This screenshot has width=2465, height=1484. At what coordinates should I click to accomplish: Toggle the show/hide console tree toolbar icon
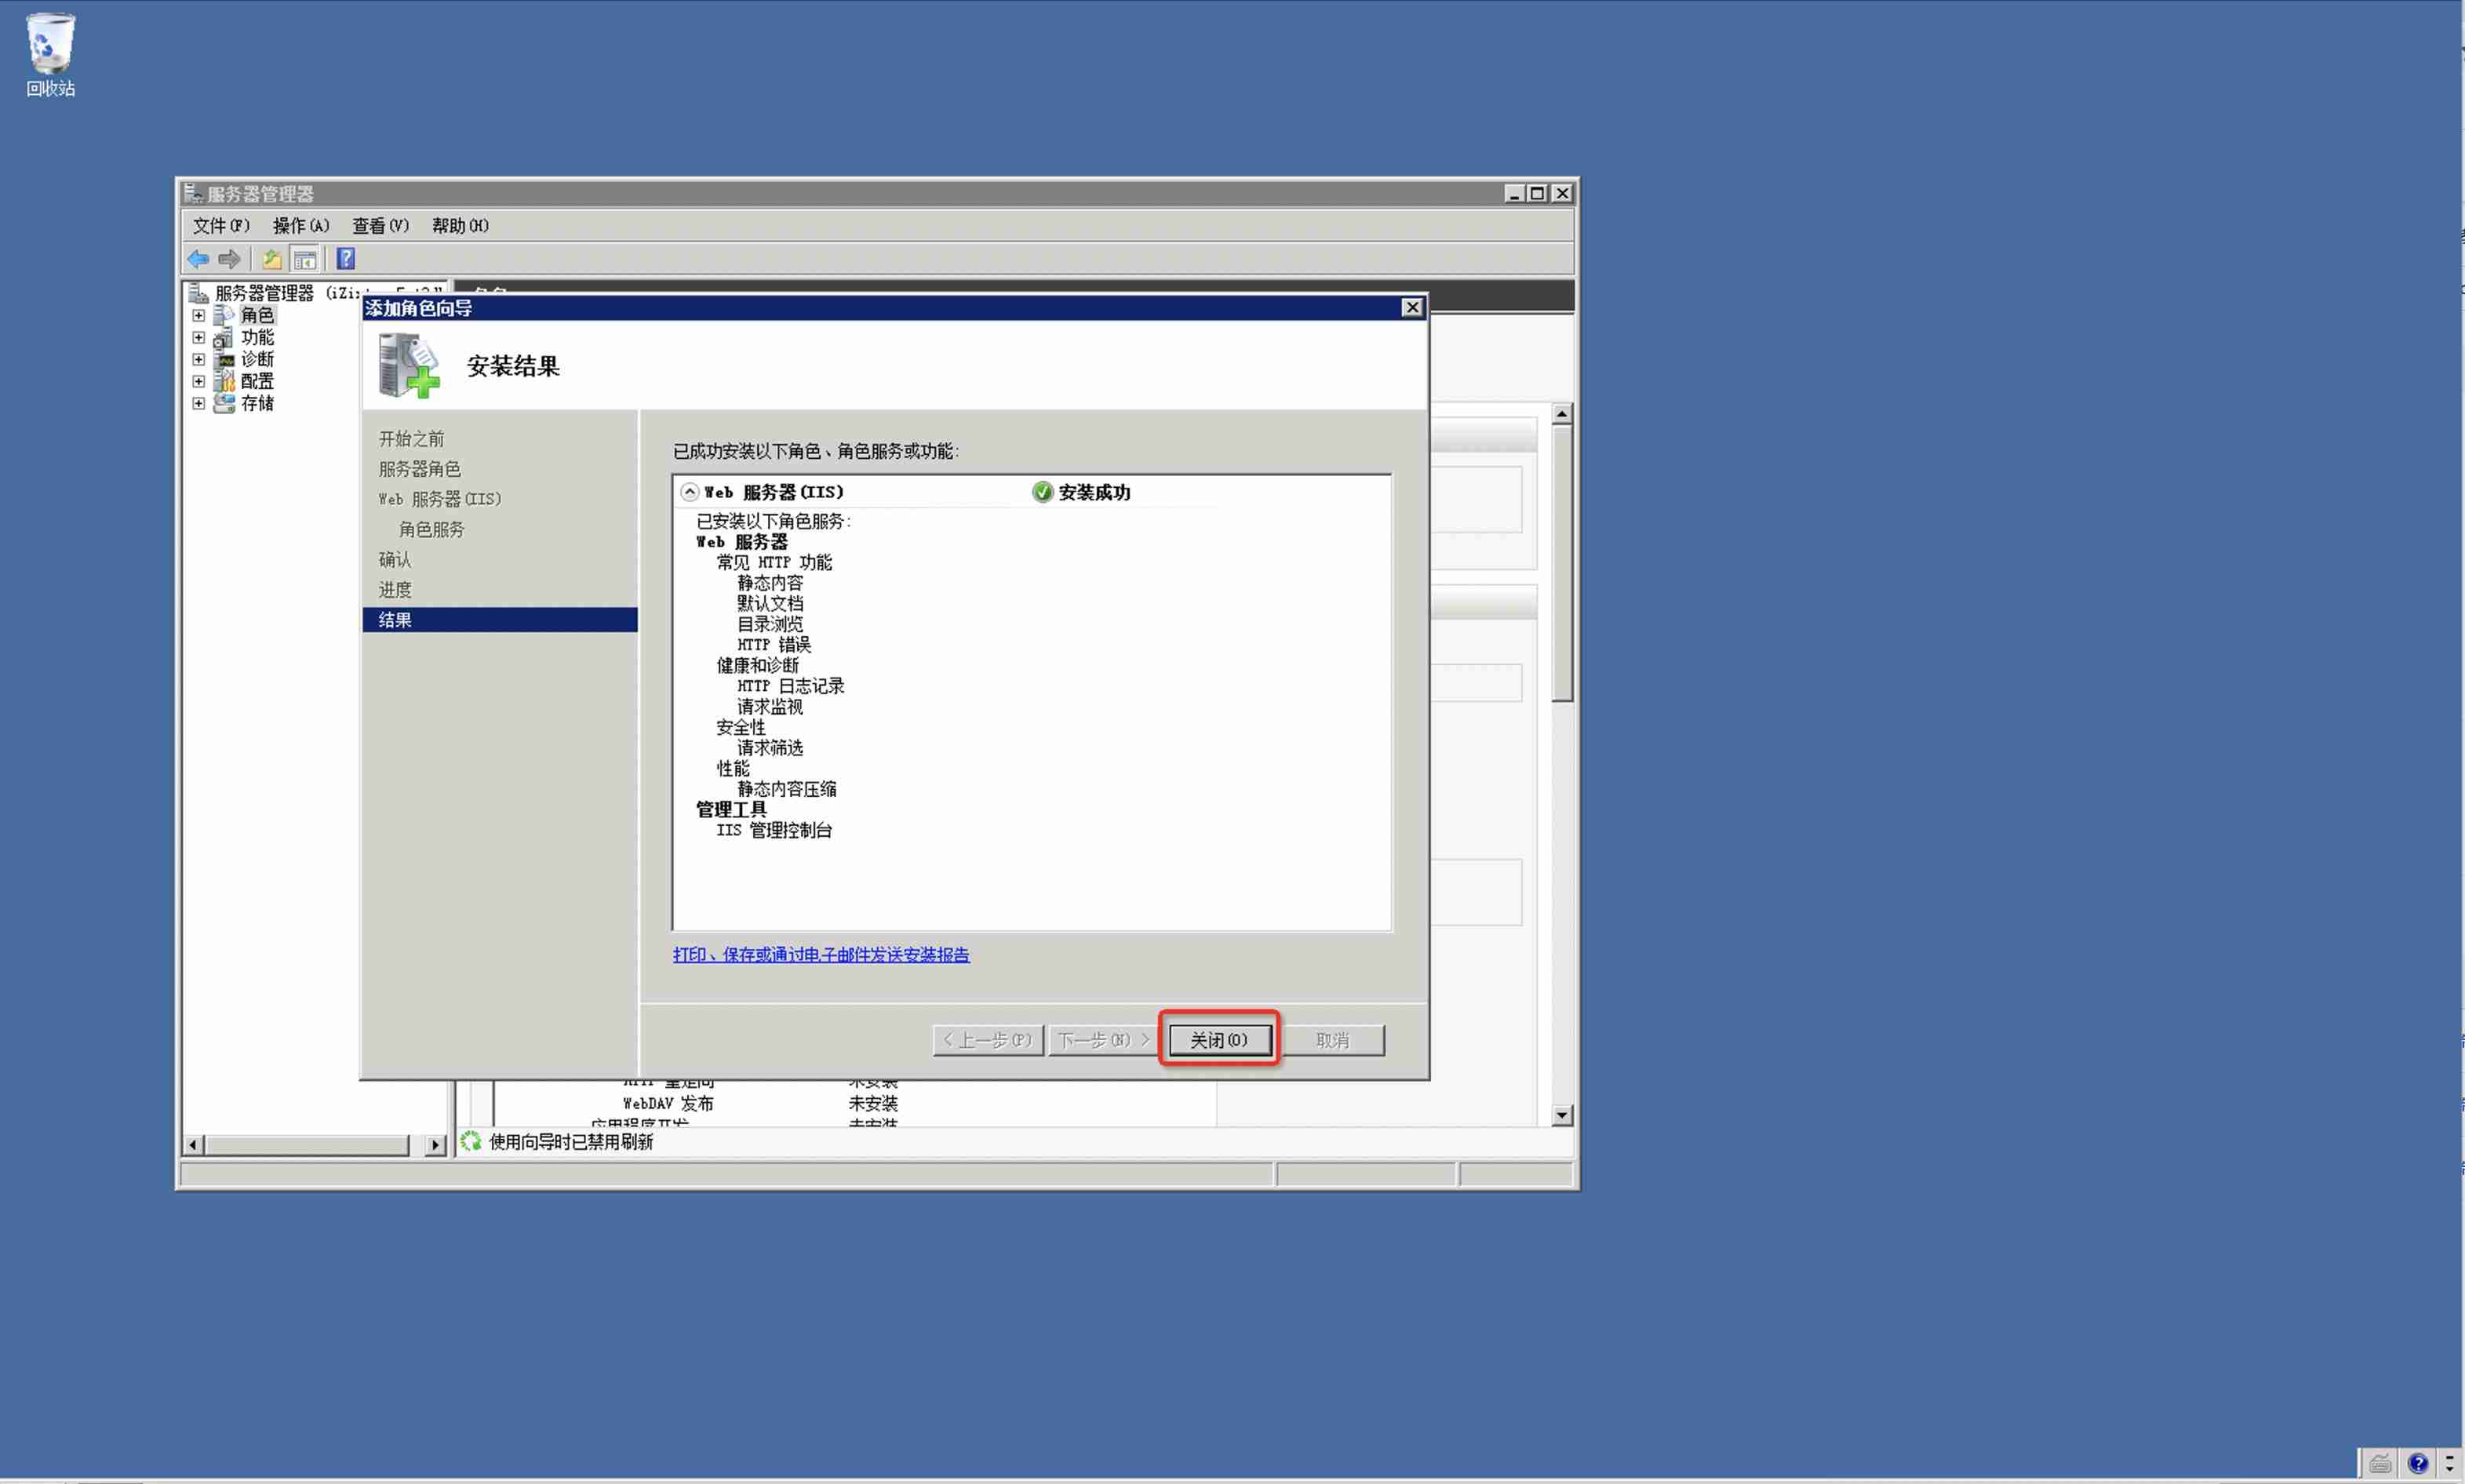click(x=305, y=259)
